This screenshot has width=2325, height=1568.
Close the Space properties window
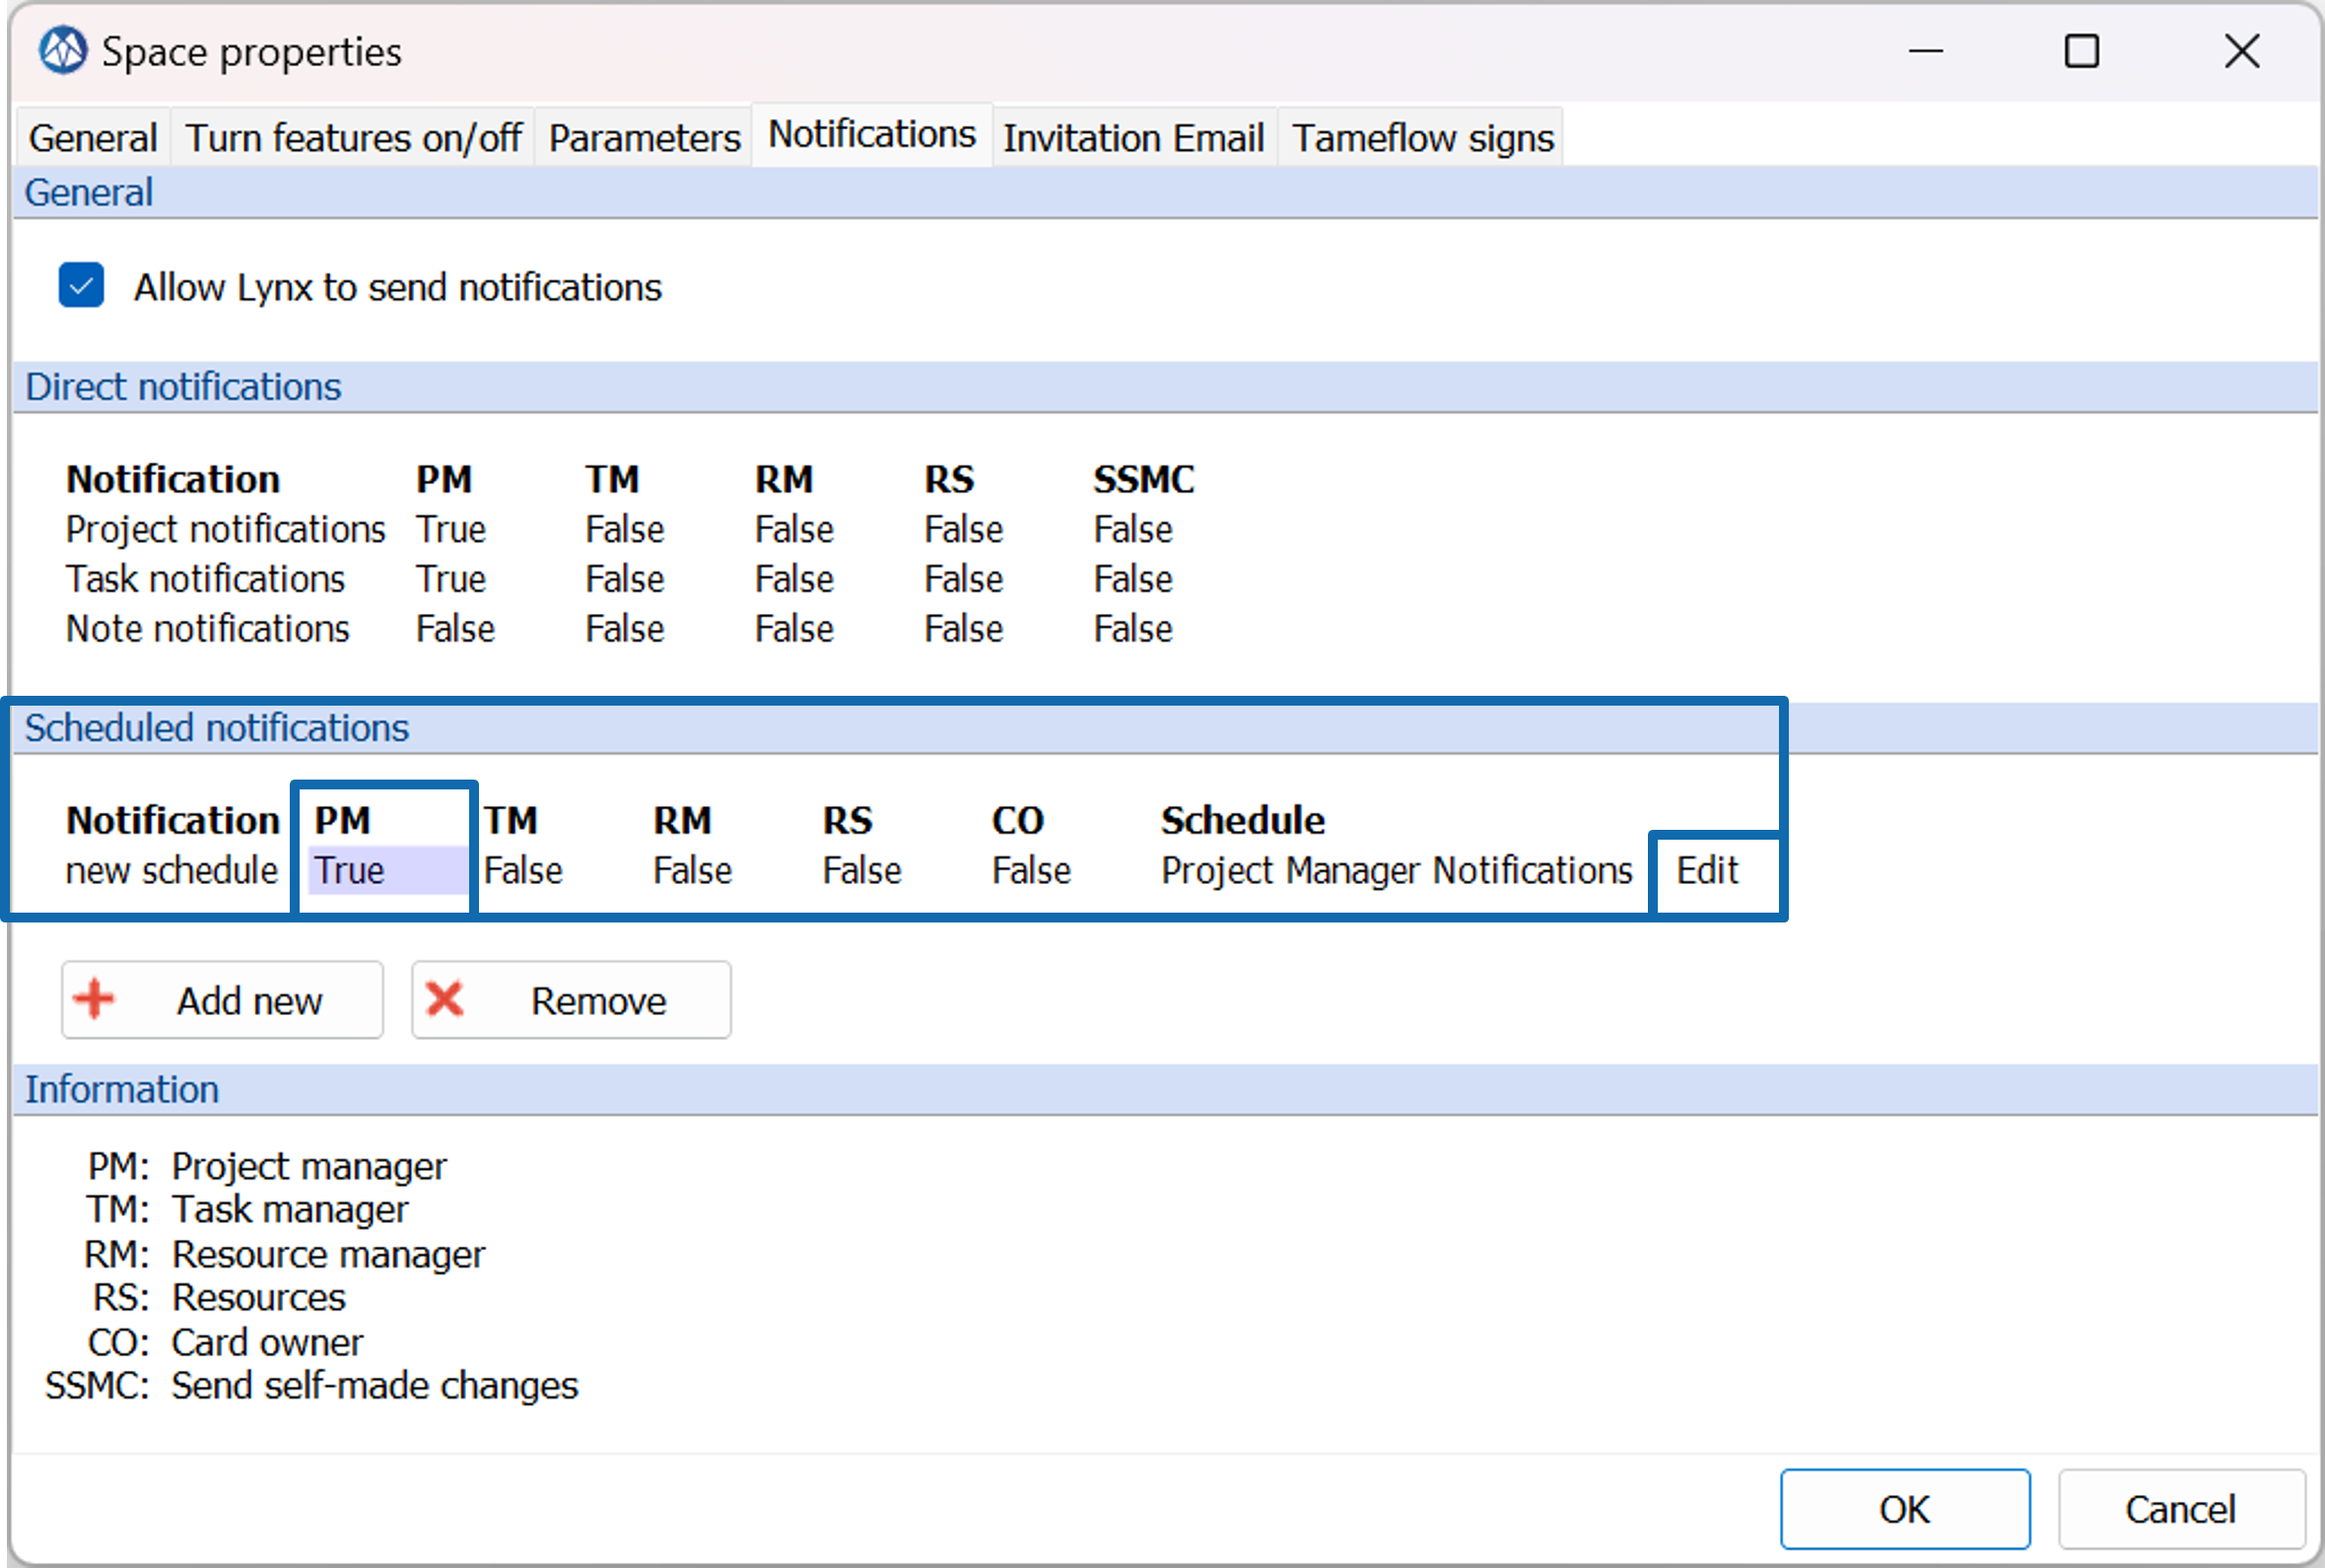2242,51
